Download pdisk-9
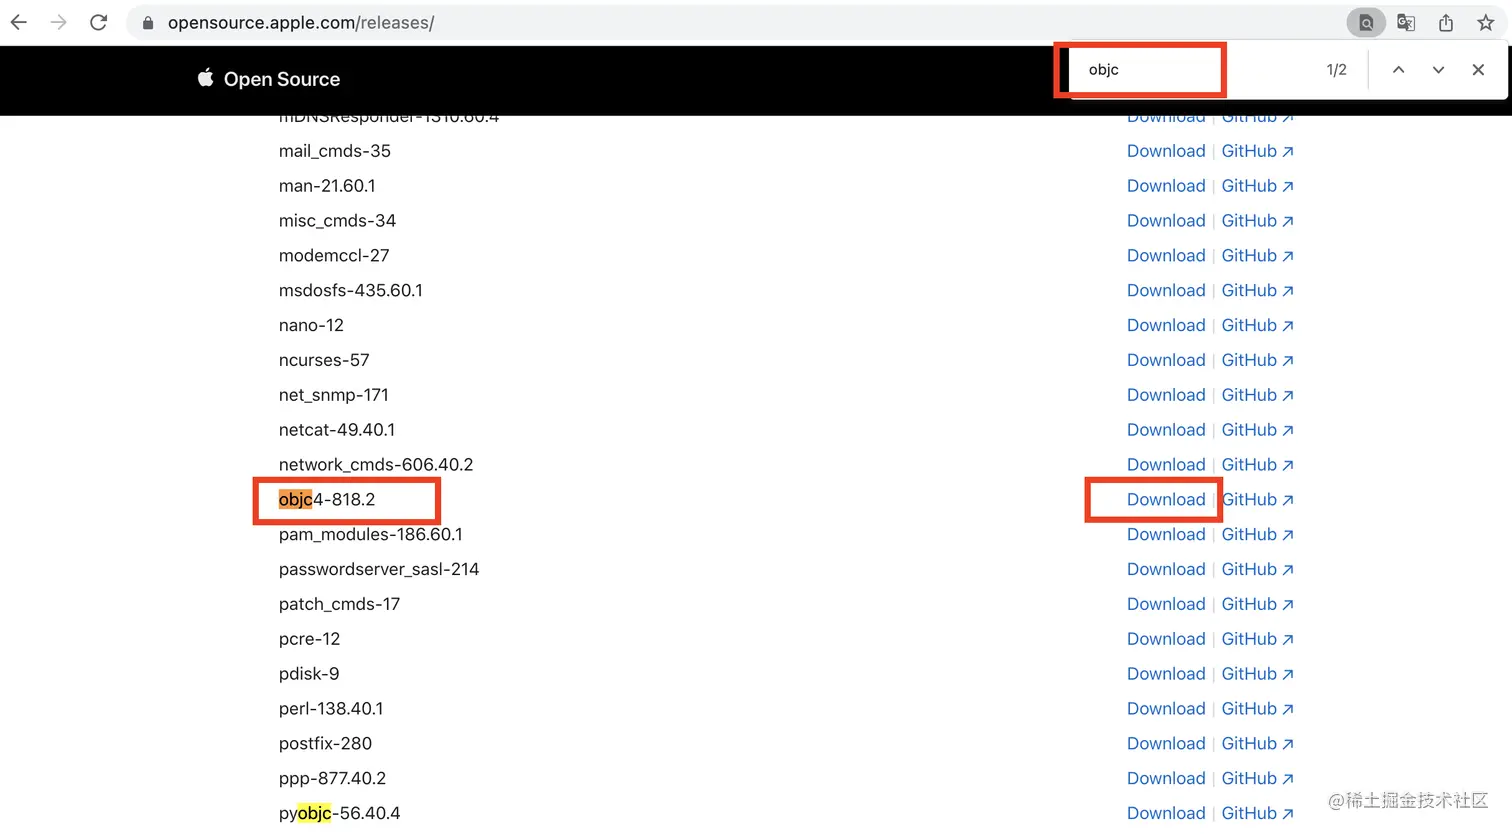Viewport: 1512px width, 834px height. 1166,674
